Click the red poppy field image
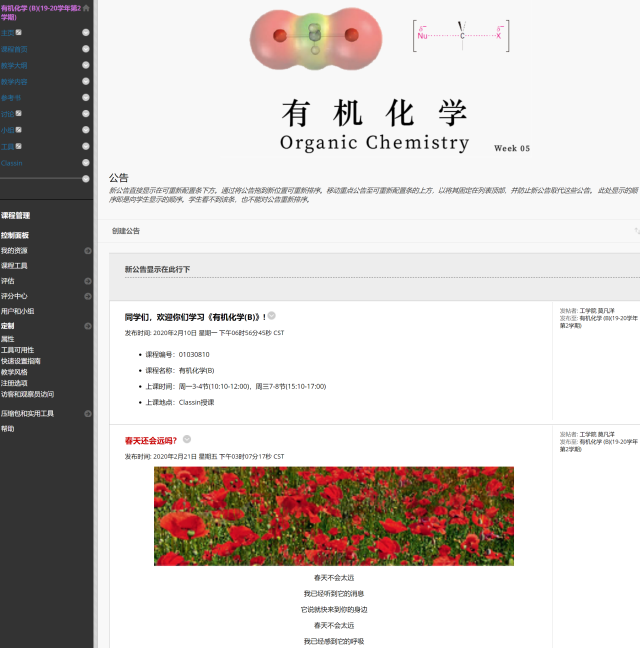The height and width of the screenshot is (648, 640). click(333, 516)
